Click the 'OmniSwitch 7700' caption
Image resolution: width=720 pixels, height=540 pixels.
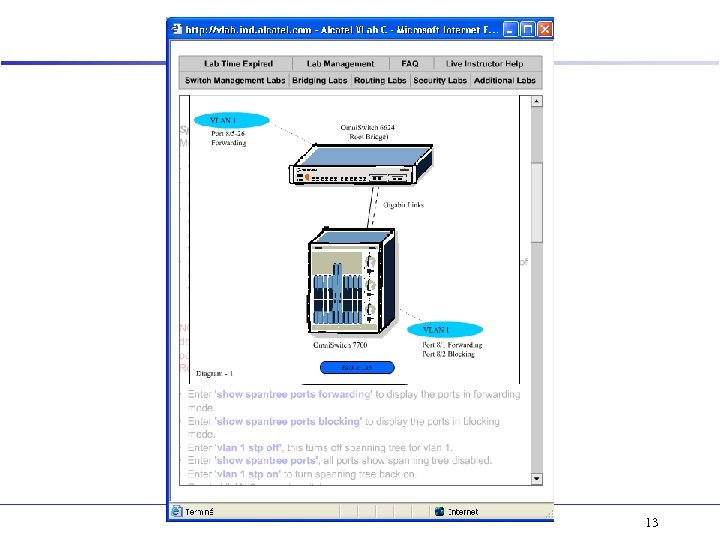(340, 345)
